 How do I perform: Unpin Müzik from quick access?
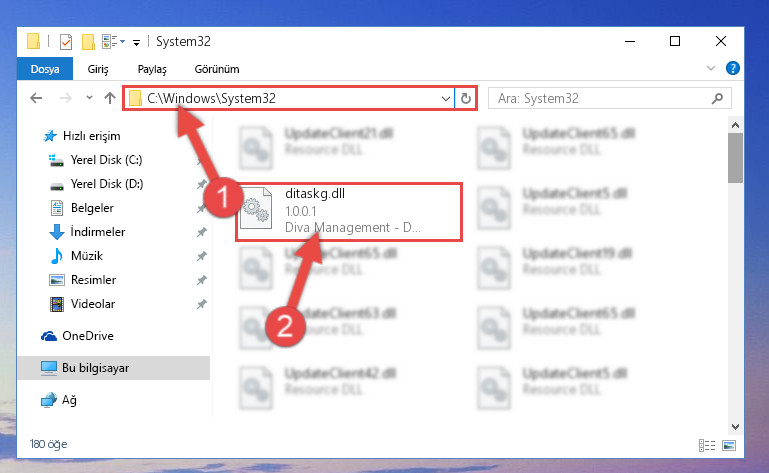(202, 256)
